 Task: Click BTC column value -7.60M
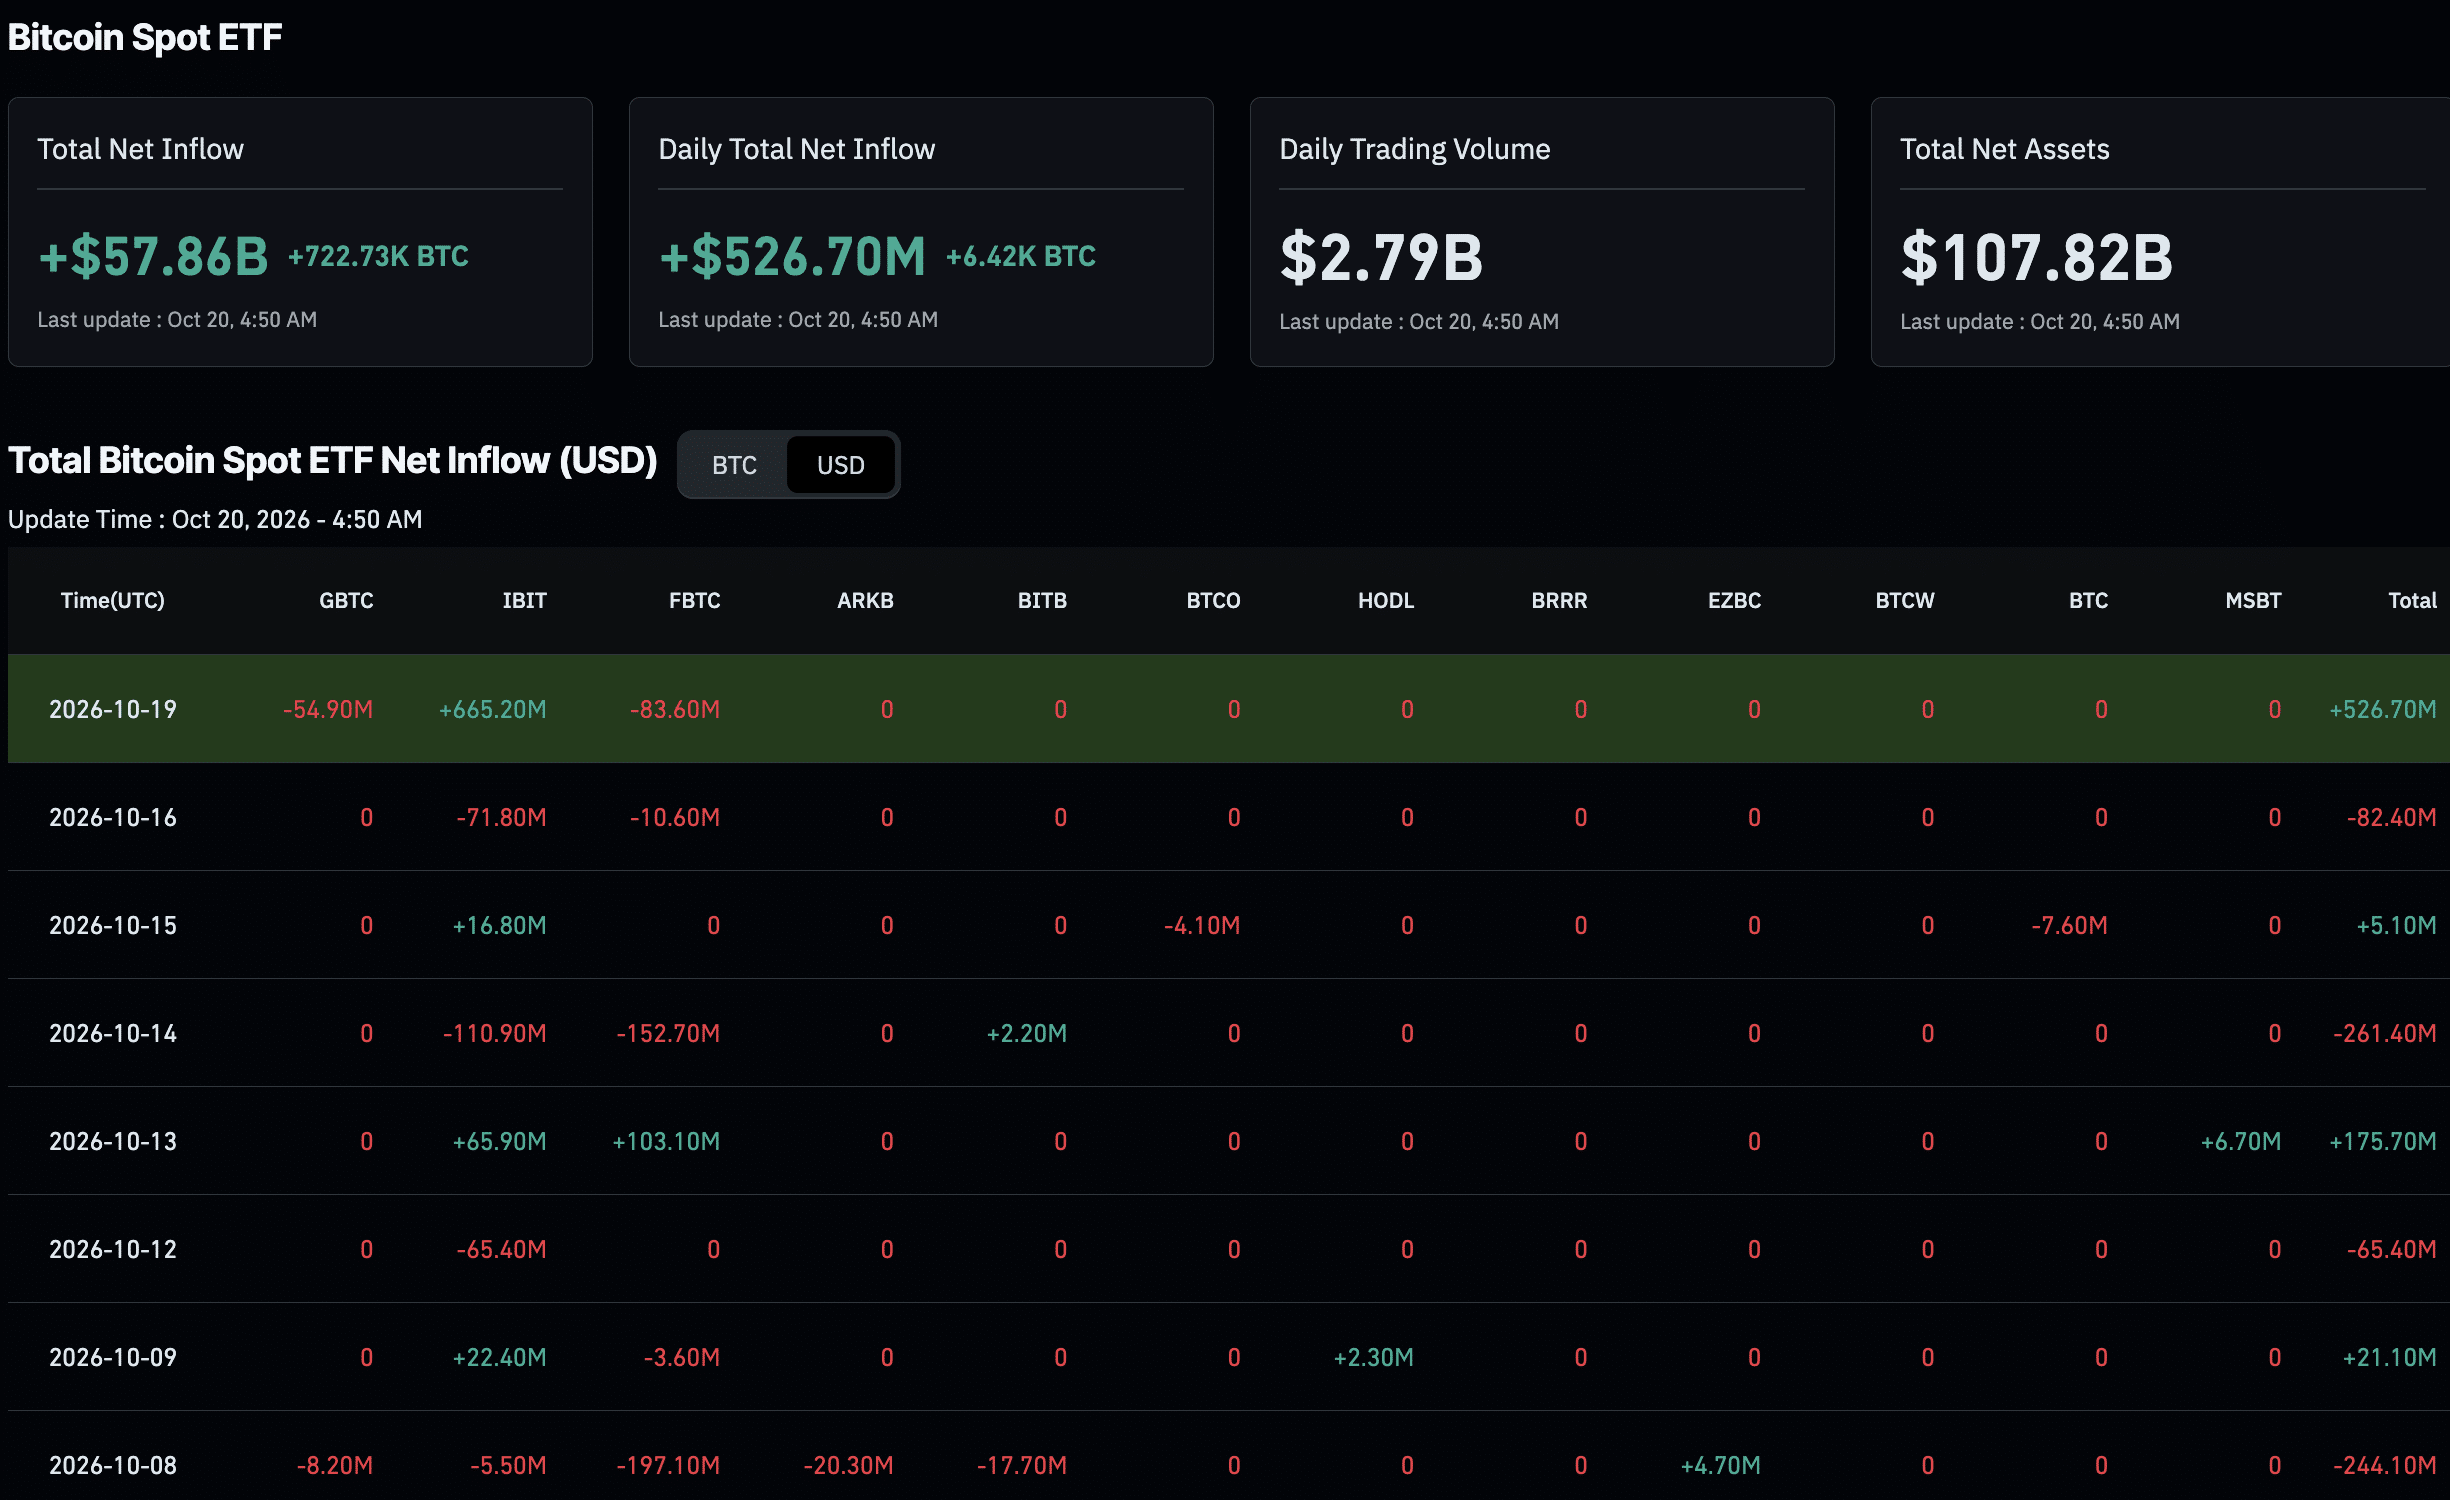2069,925
